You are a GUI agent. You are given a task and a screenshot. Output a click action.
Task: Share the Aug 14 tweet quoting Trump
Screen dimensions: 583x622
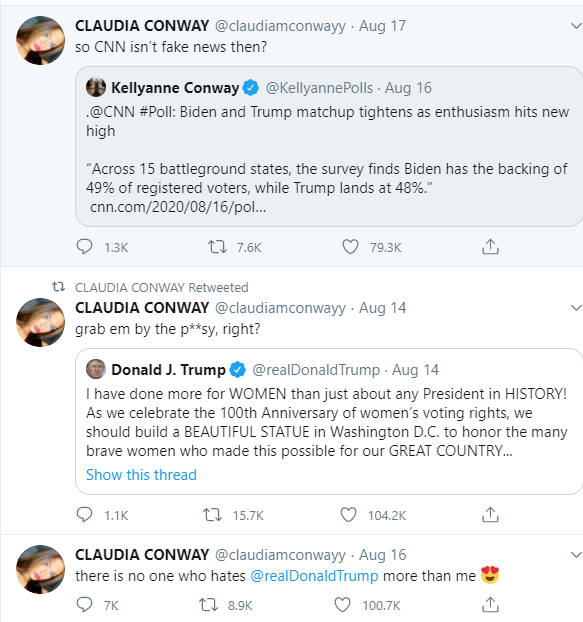pos(490,515)
